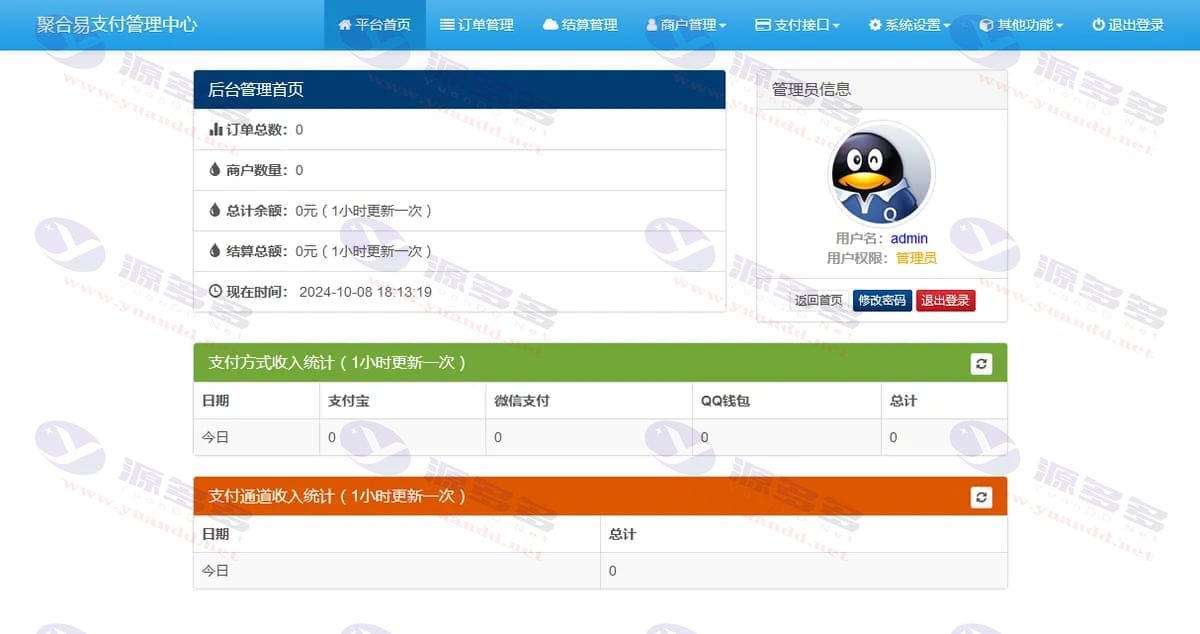Click the 今日 row in the payment-method table
The image size is (1200, 634).
(x=600, y=437)
